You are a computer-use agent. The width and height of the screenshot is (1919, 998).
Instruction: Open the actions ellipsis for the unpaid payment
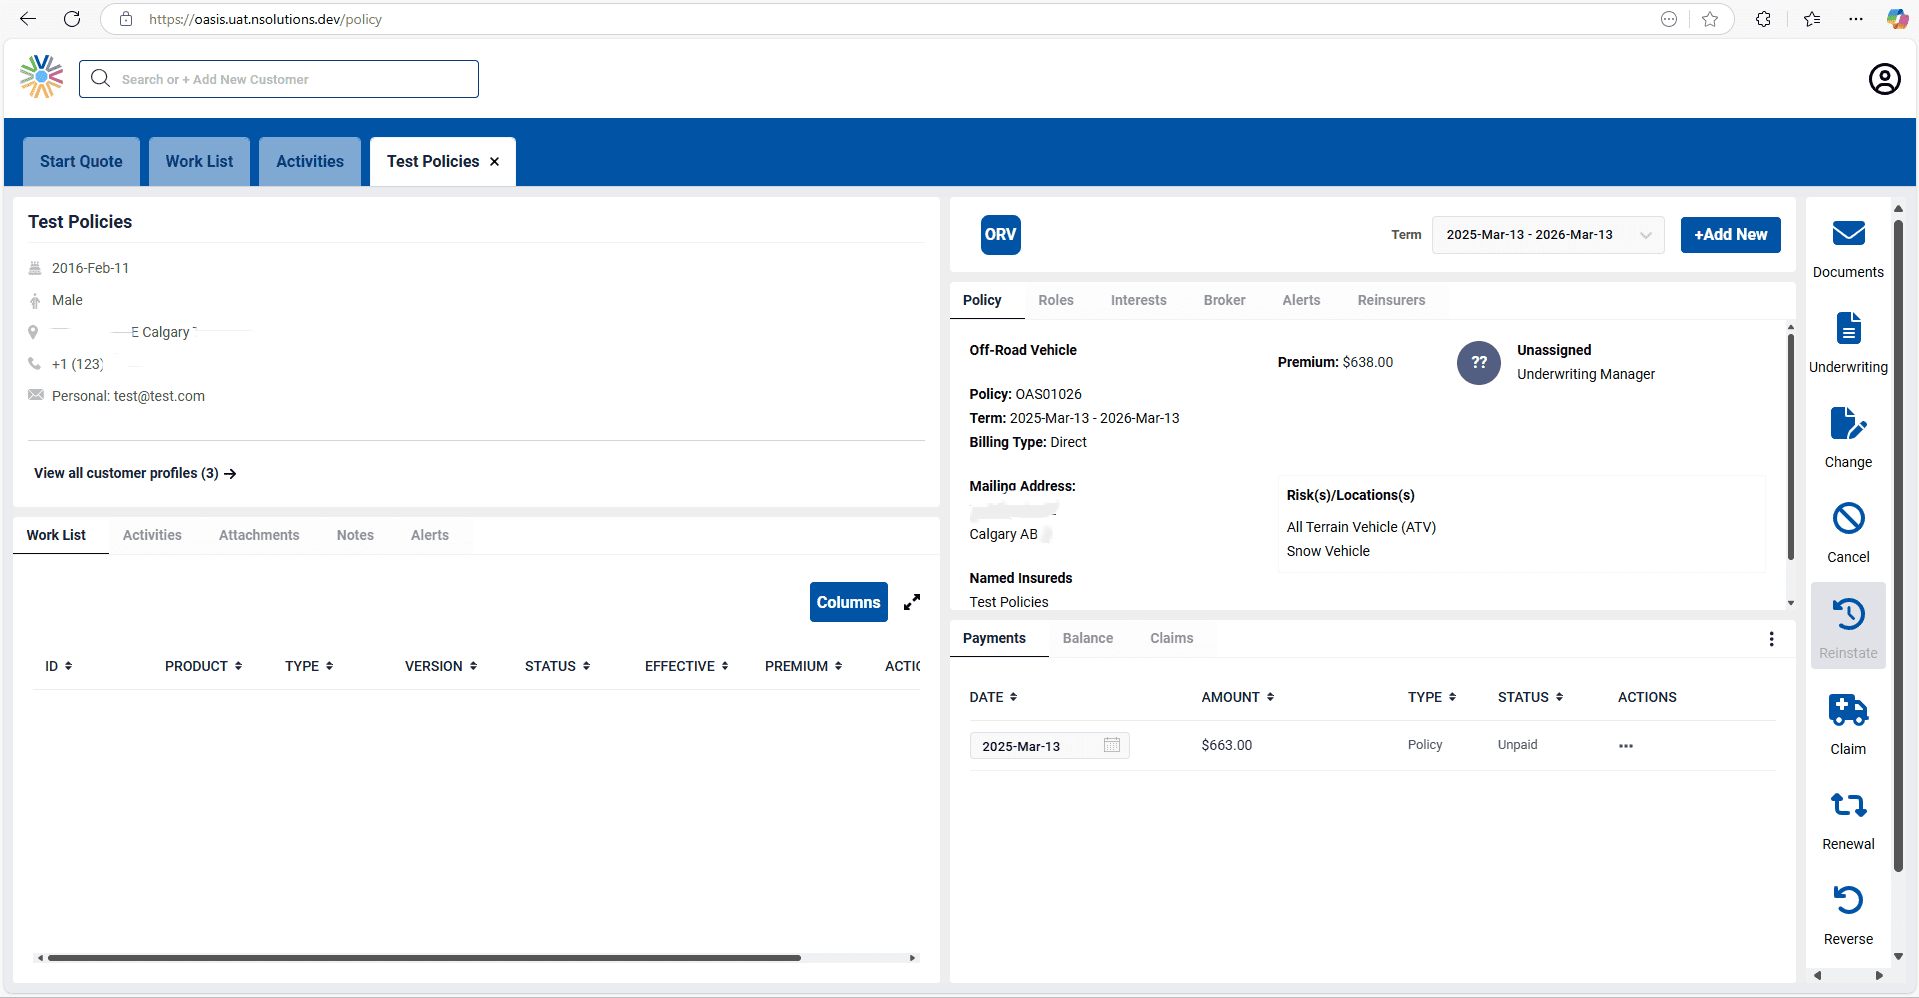tap(1626, 746)
